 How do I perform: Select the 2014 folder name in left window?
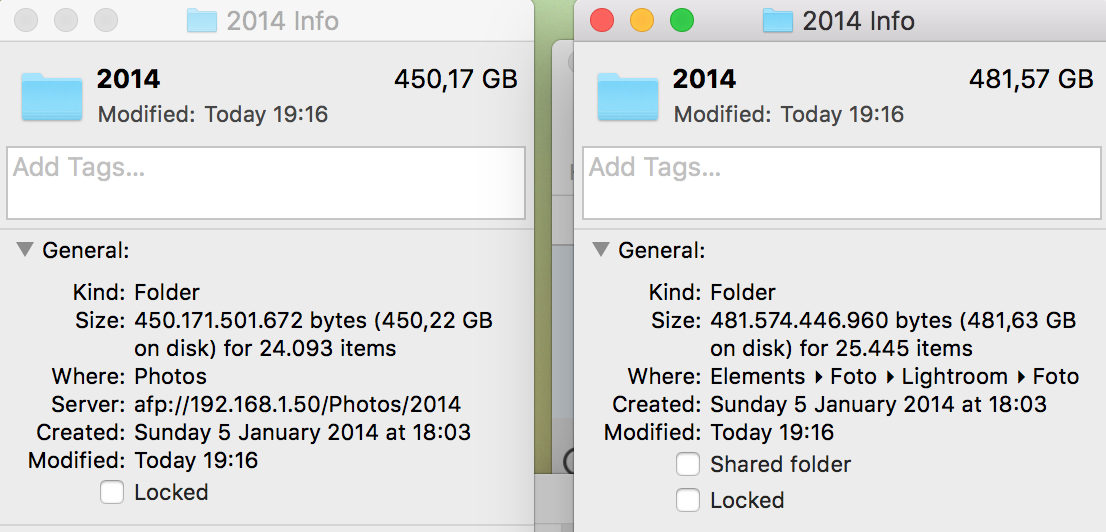coord(128,79)
